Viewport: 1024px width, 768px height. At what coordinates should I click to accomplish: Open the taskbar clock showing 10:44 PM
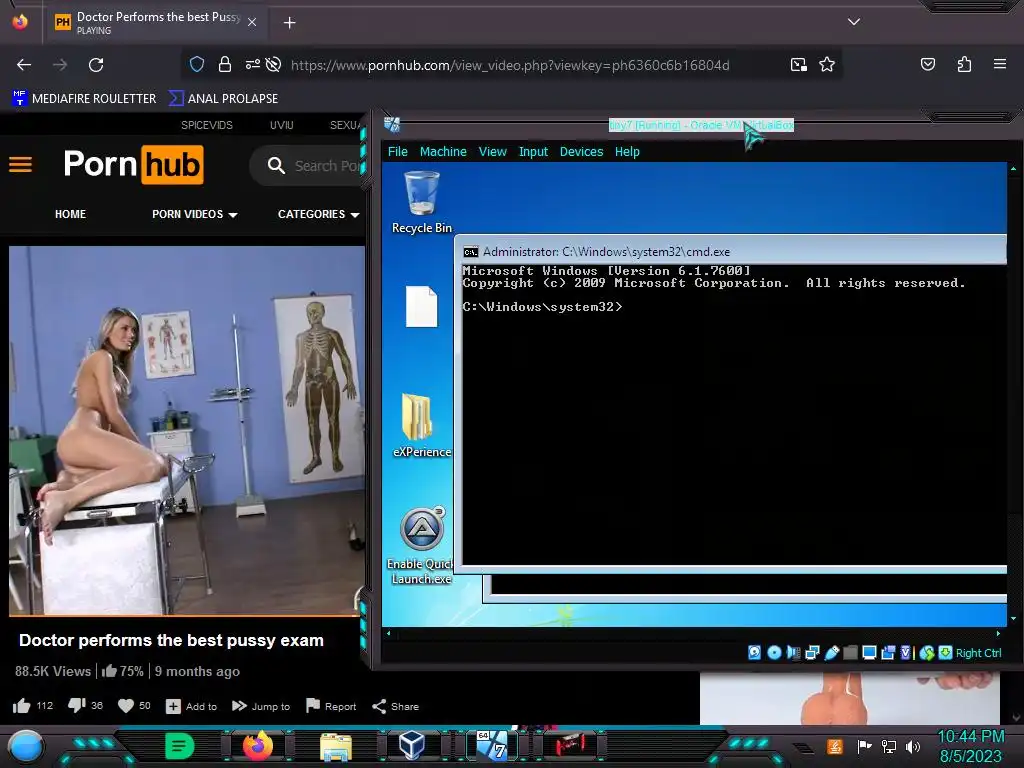[970, 746]
